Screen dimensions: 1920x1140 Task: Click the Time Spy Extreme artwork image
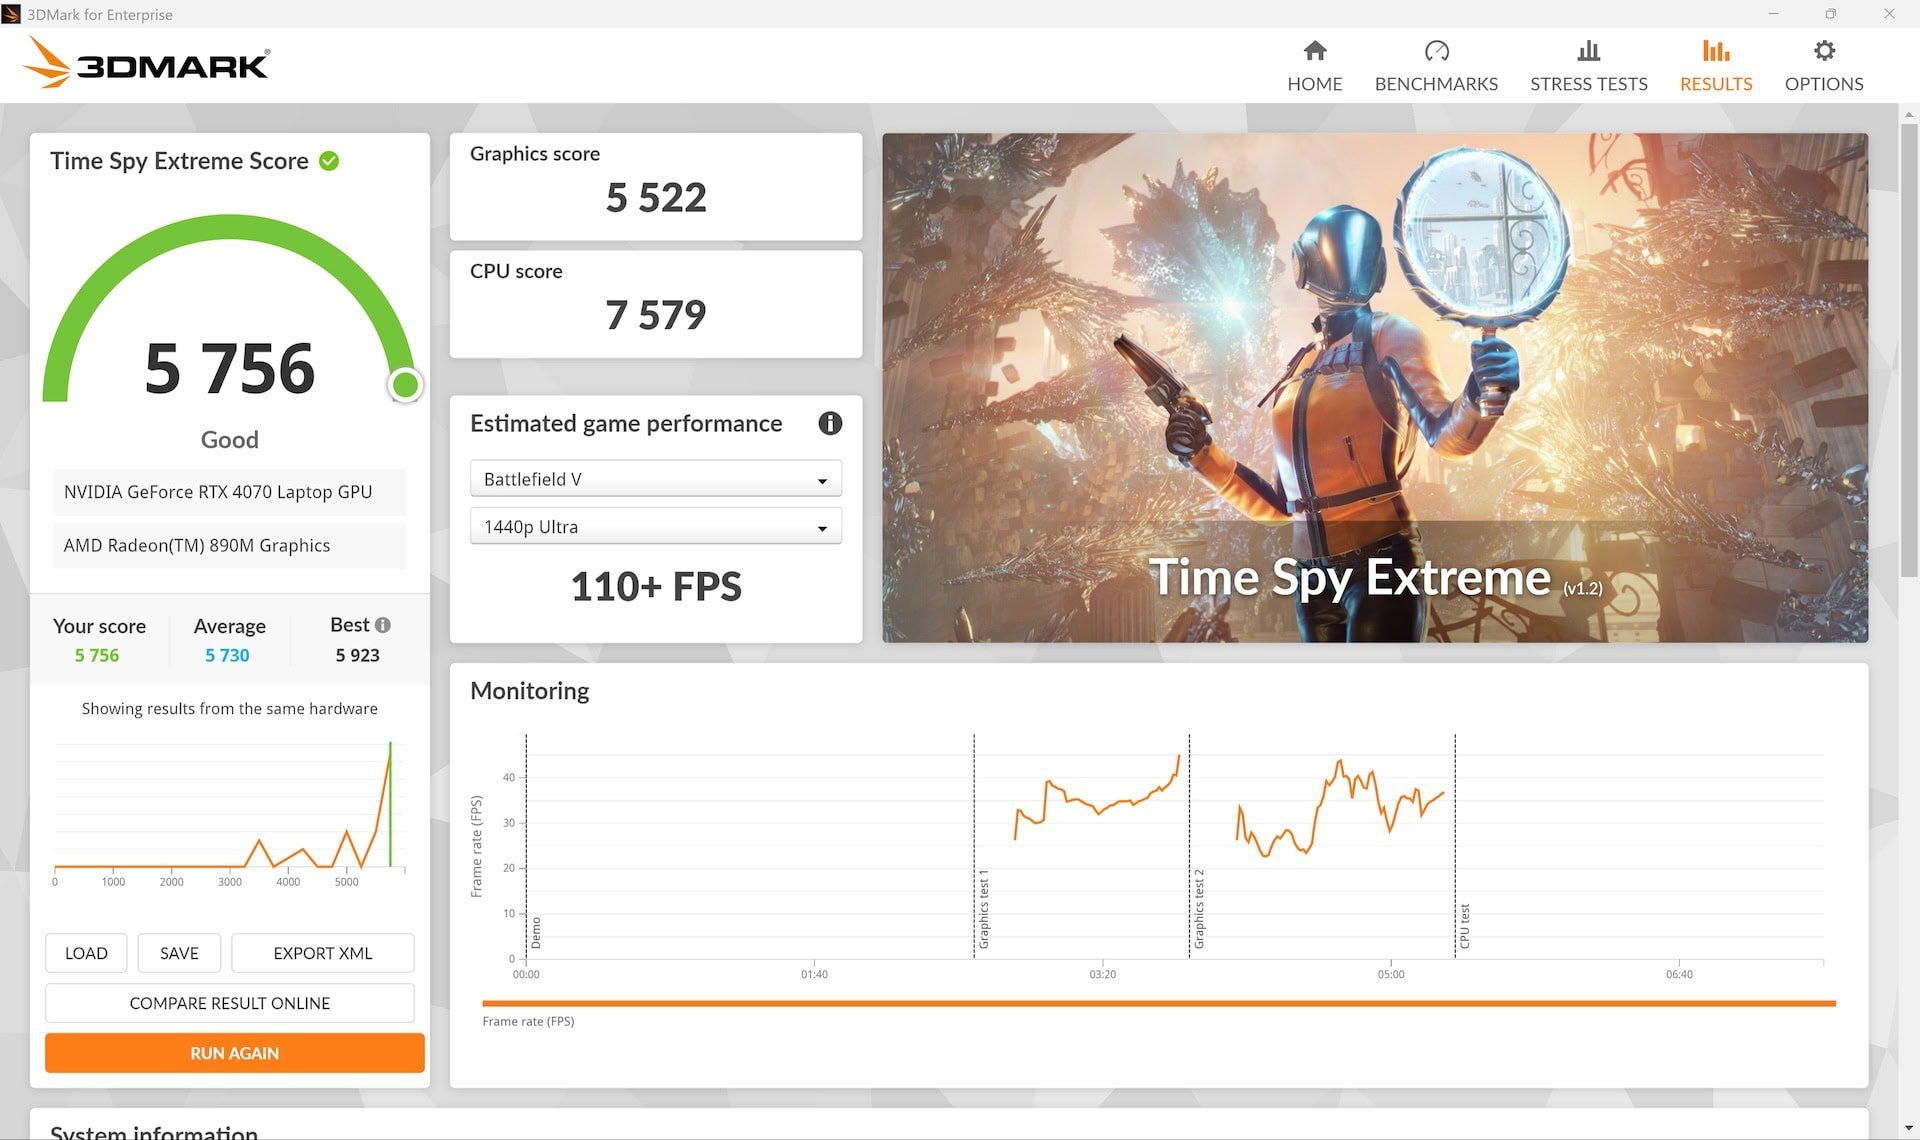click(1375, 388)
